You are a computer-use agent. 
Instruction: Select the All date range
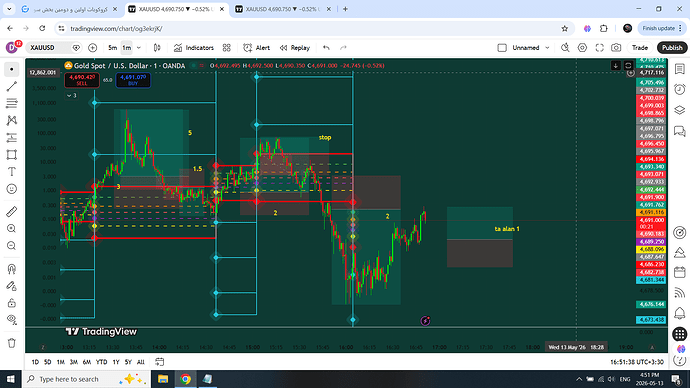[140, 362]
